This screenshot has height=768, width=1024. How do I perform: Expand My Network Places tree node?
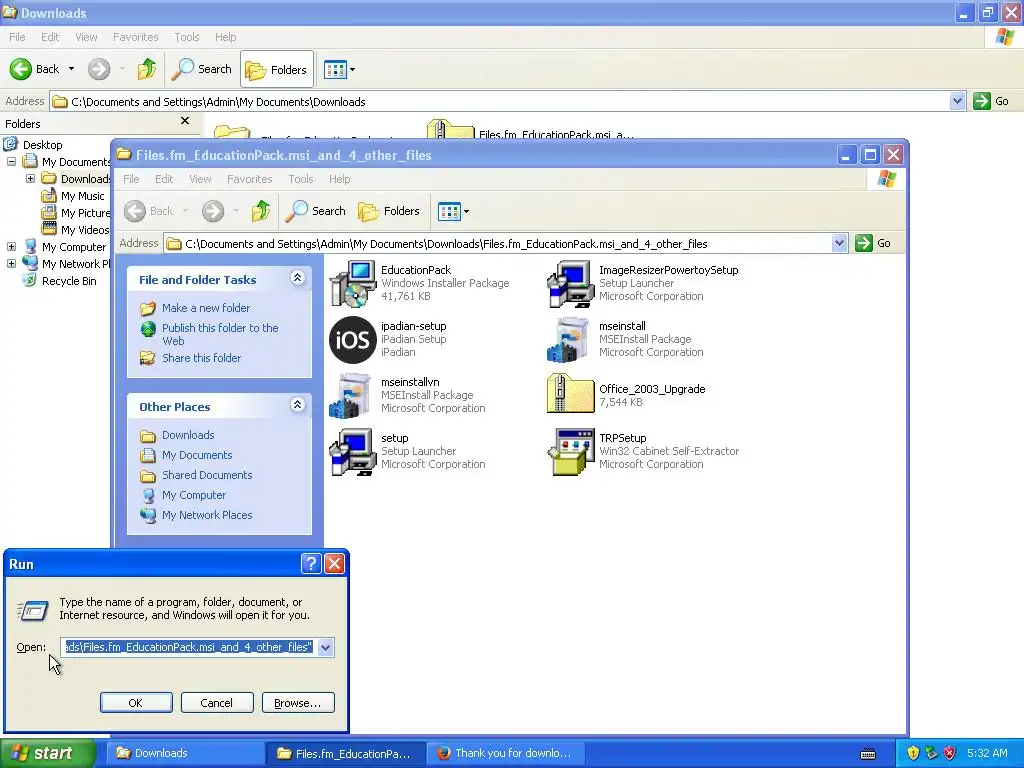click(x=11, y=263)
